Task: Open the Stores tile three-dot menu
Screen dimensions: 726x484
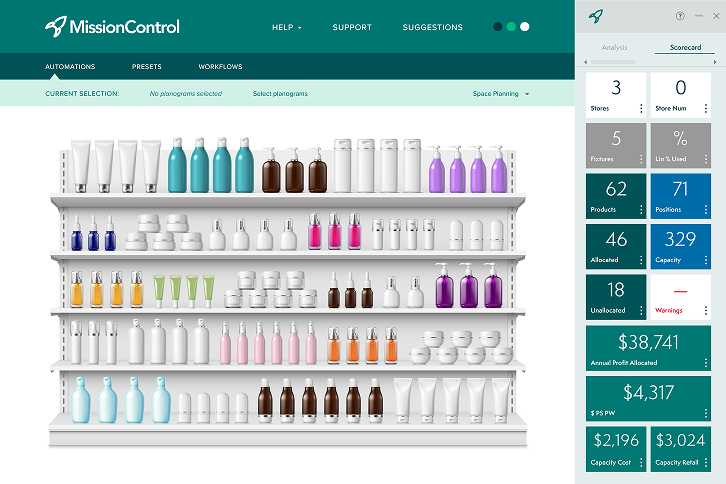Action: pos(641,108)
